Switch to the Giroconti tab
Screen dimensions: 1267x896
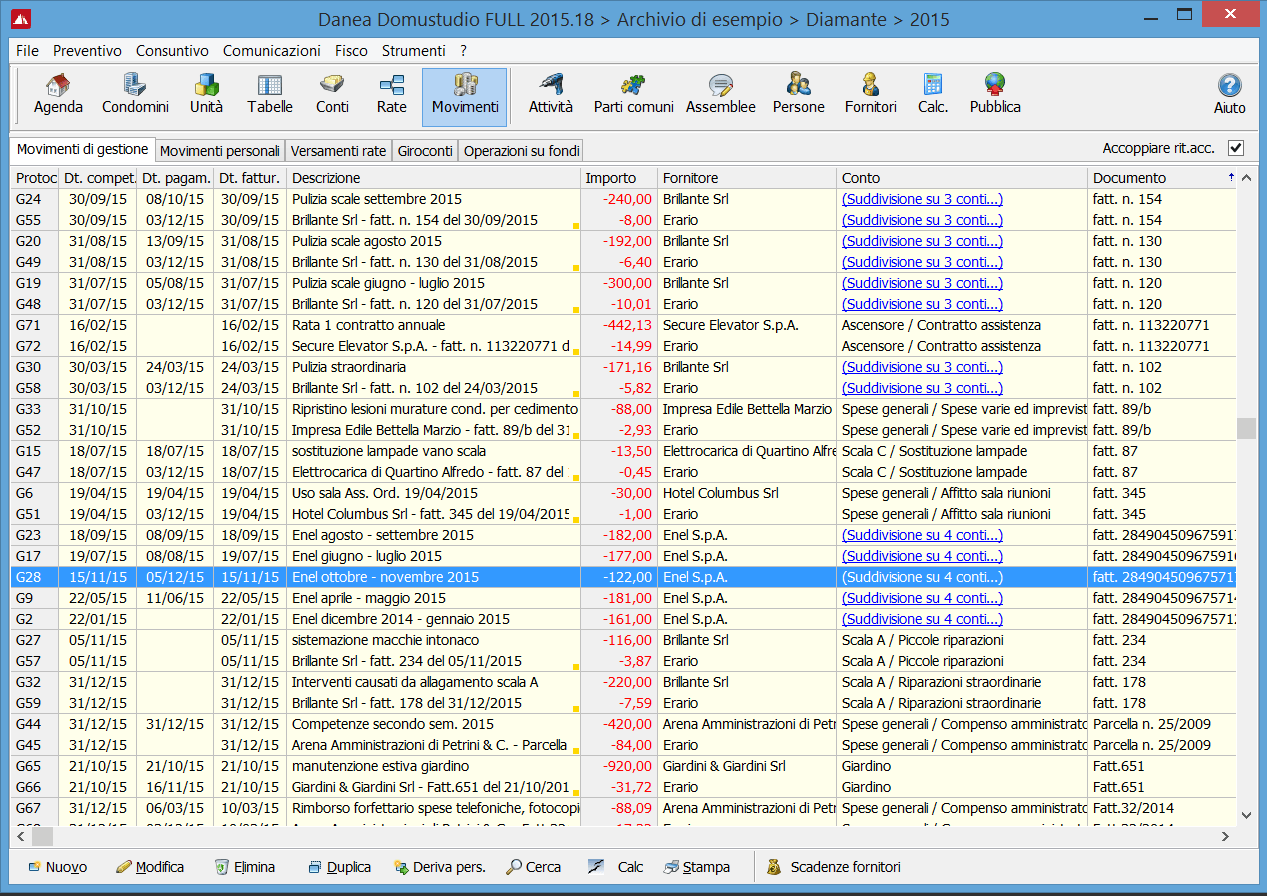click(x=425, y=151)
